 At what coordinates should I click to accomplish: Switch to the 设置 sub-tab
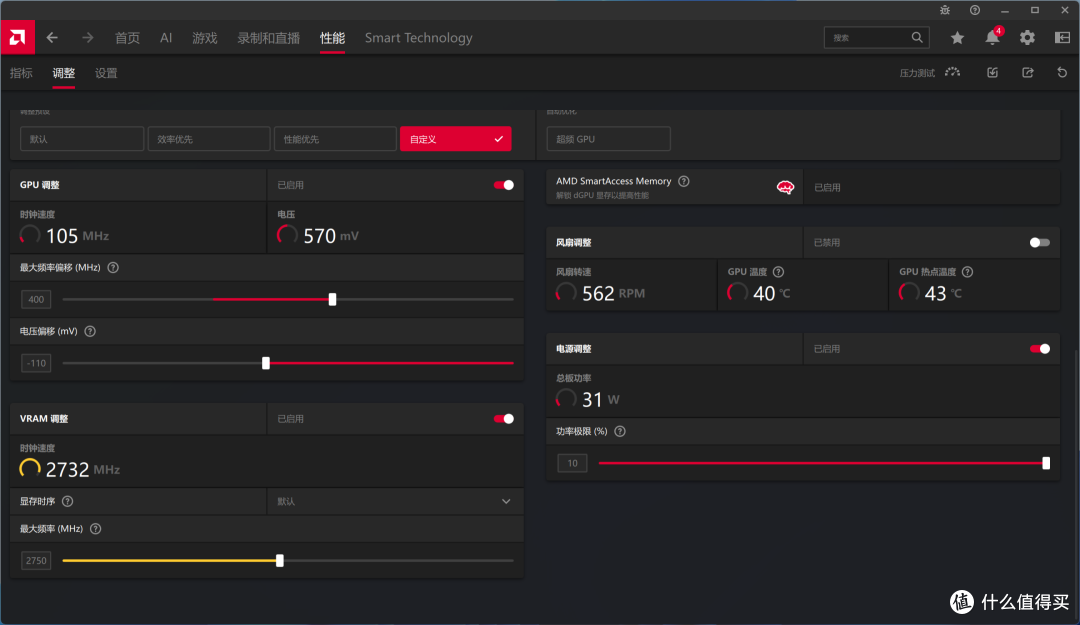tap(106, 73)
